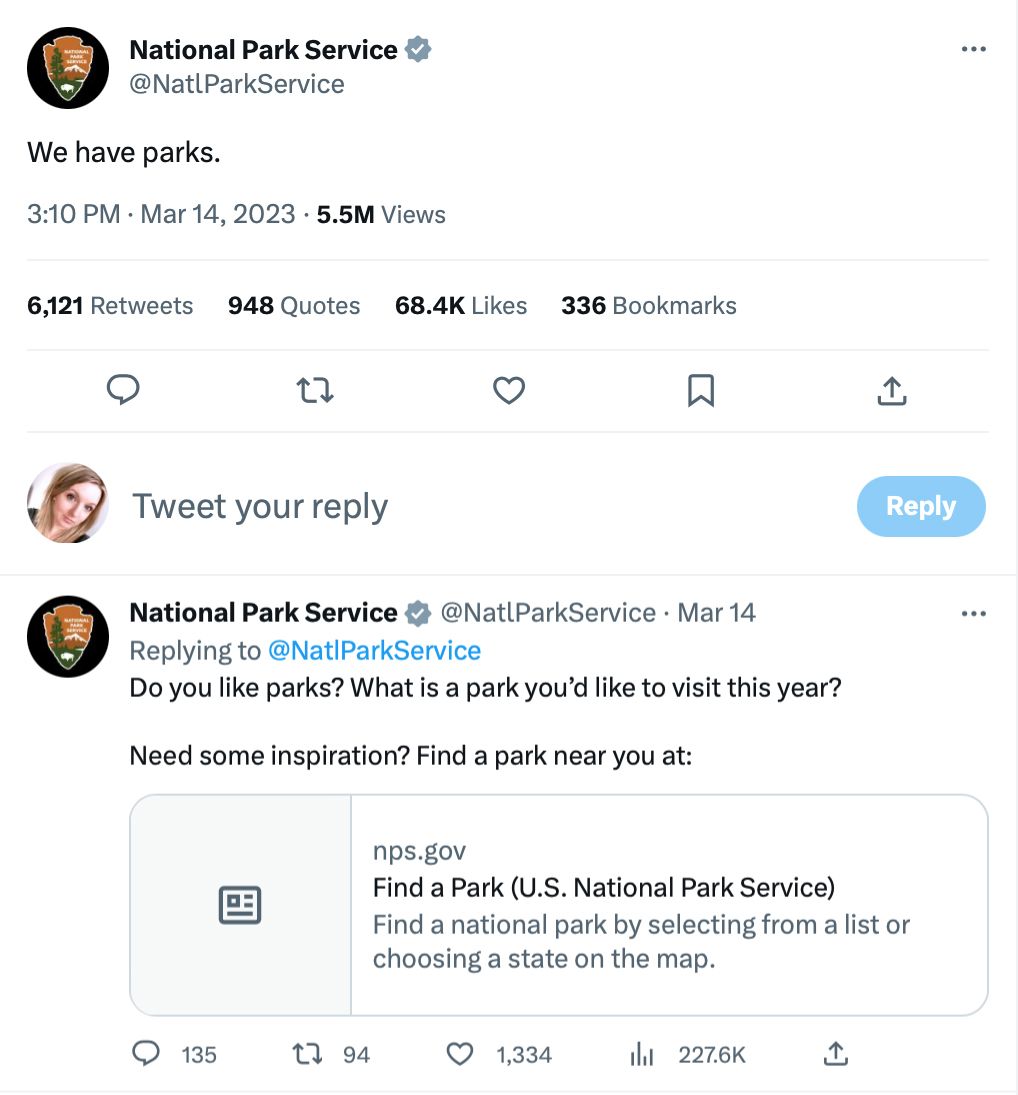Bookmark the 'We have parks' tweet
Image resolution: width=1018 pixels, height=1095 pixels.
point(700,390)
